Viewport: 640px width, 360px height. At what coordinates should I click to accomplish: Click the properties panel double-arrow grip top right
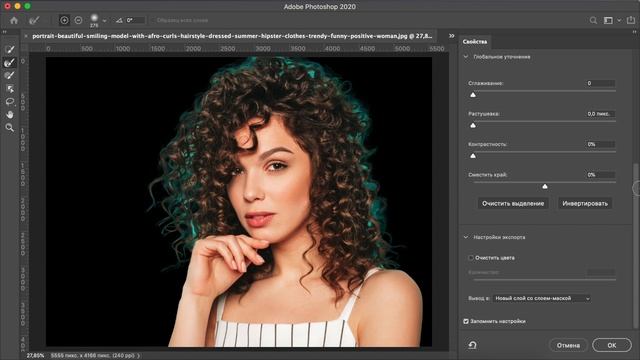(635, 31)
